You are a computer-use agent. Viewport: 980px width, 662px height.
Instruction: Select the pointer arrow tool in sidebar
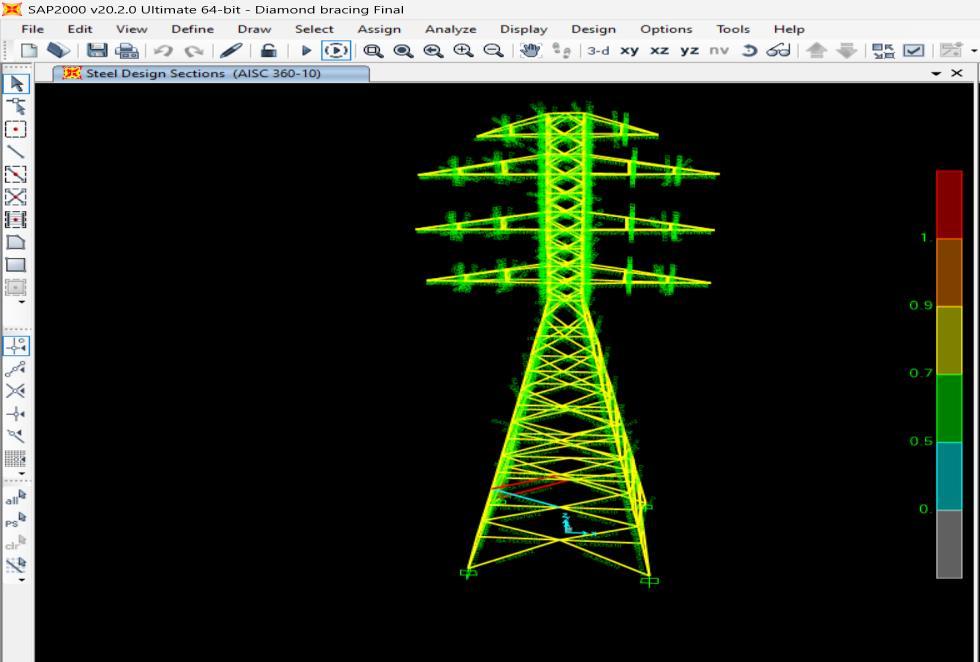16,84
